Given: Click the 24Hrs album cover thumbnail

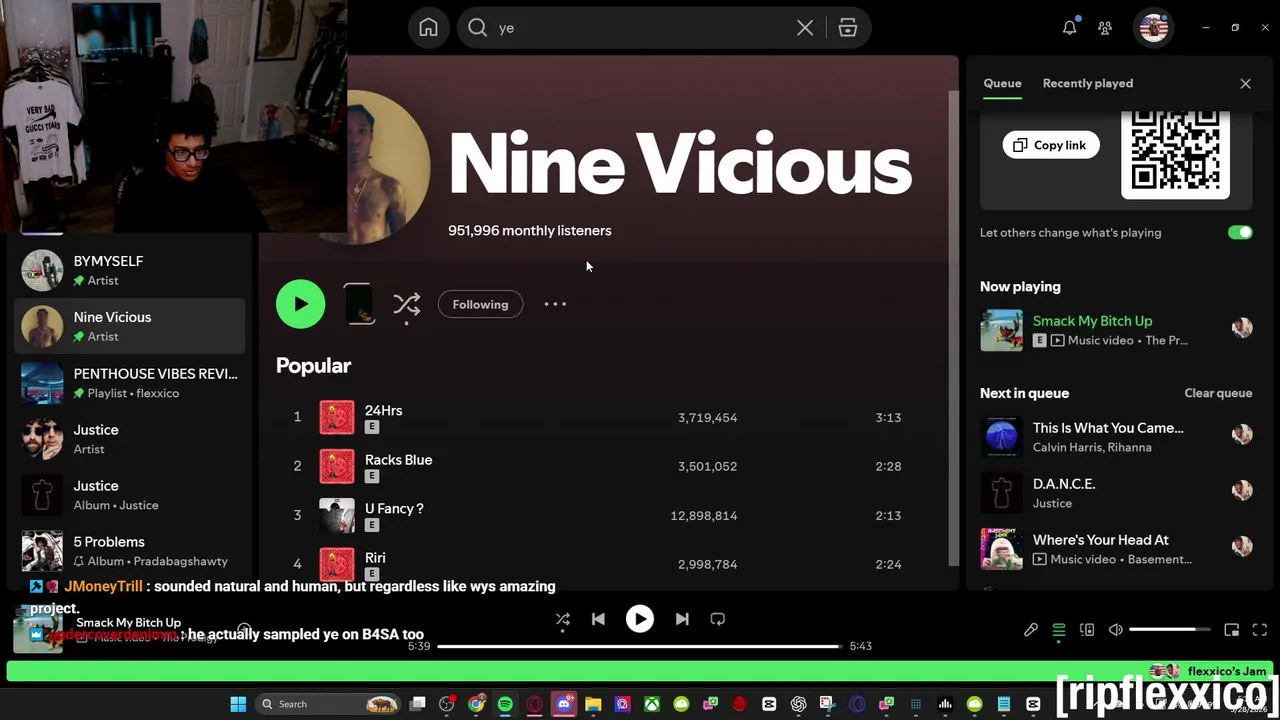Looking at the screenshot, I should point(337,417).
